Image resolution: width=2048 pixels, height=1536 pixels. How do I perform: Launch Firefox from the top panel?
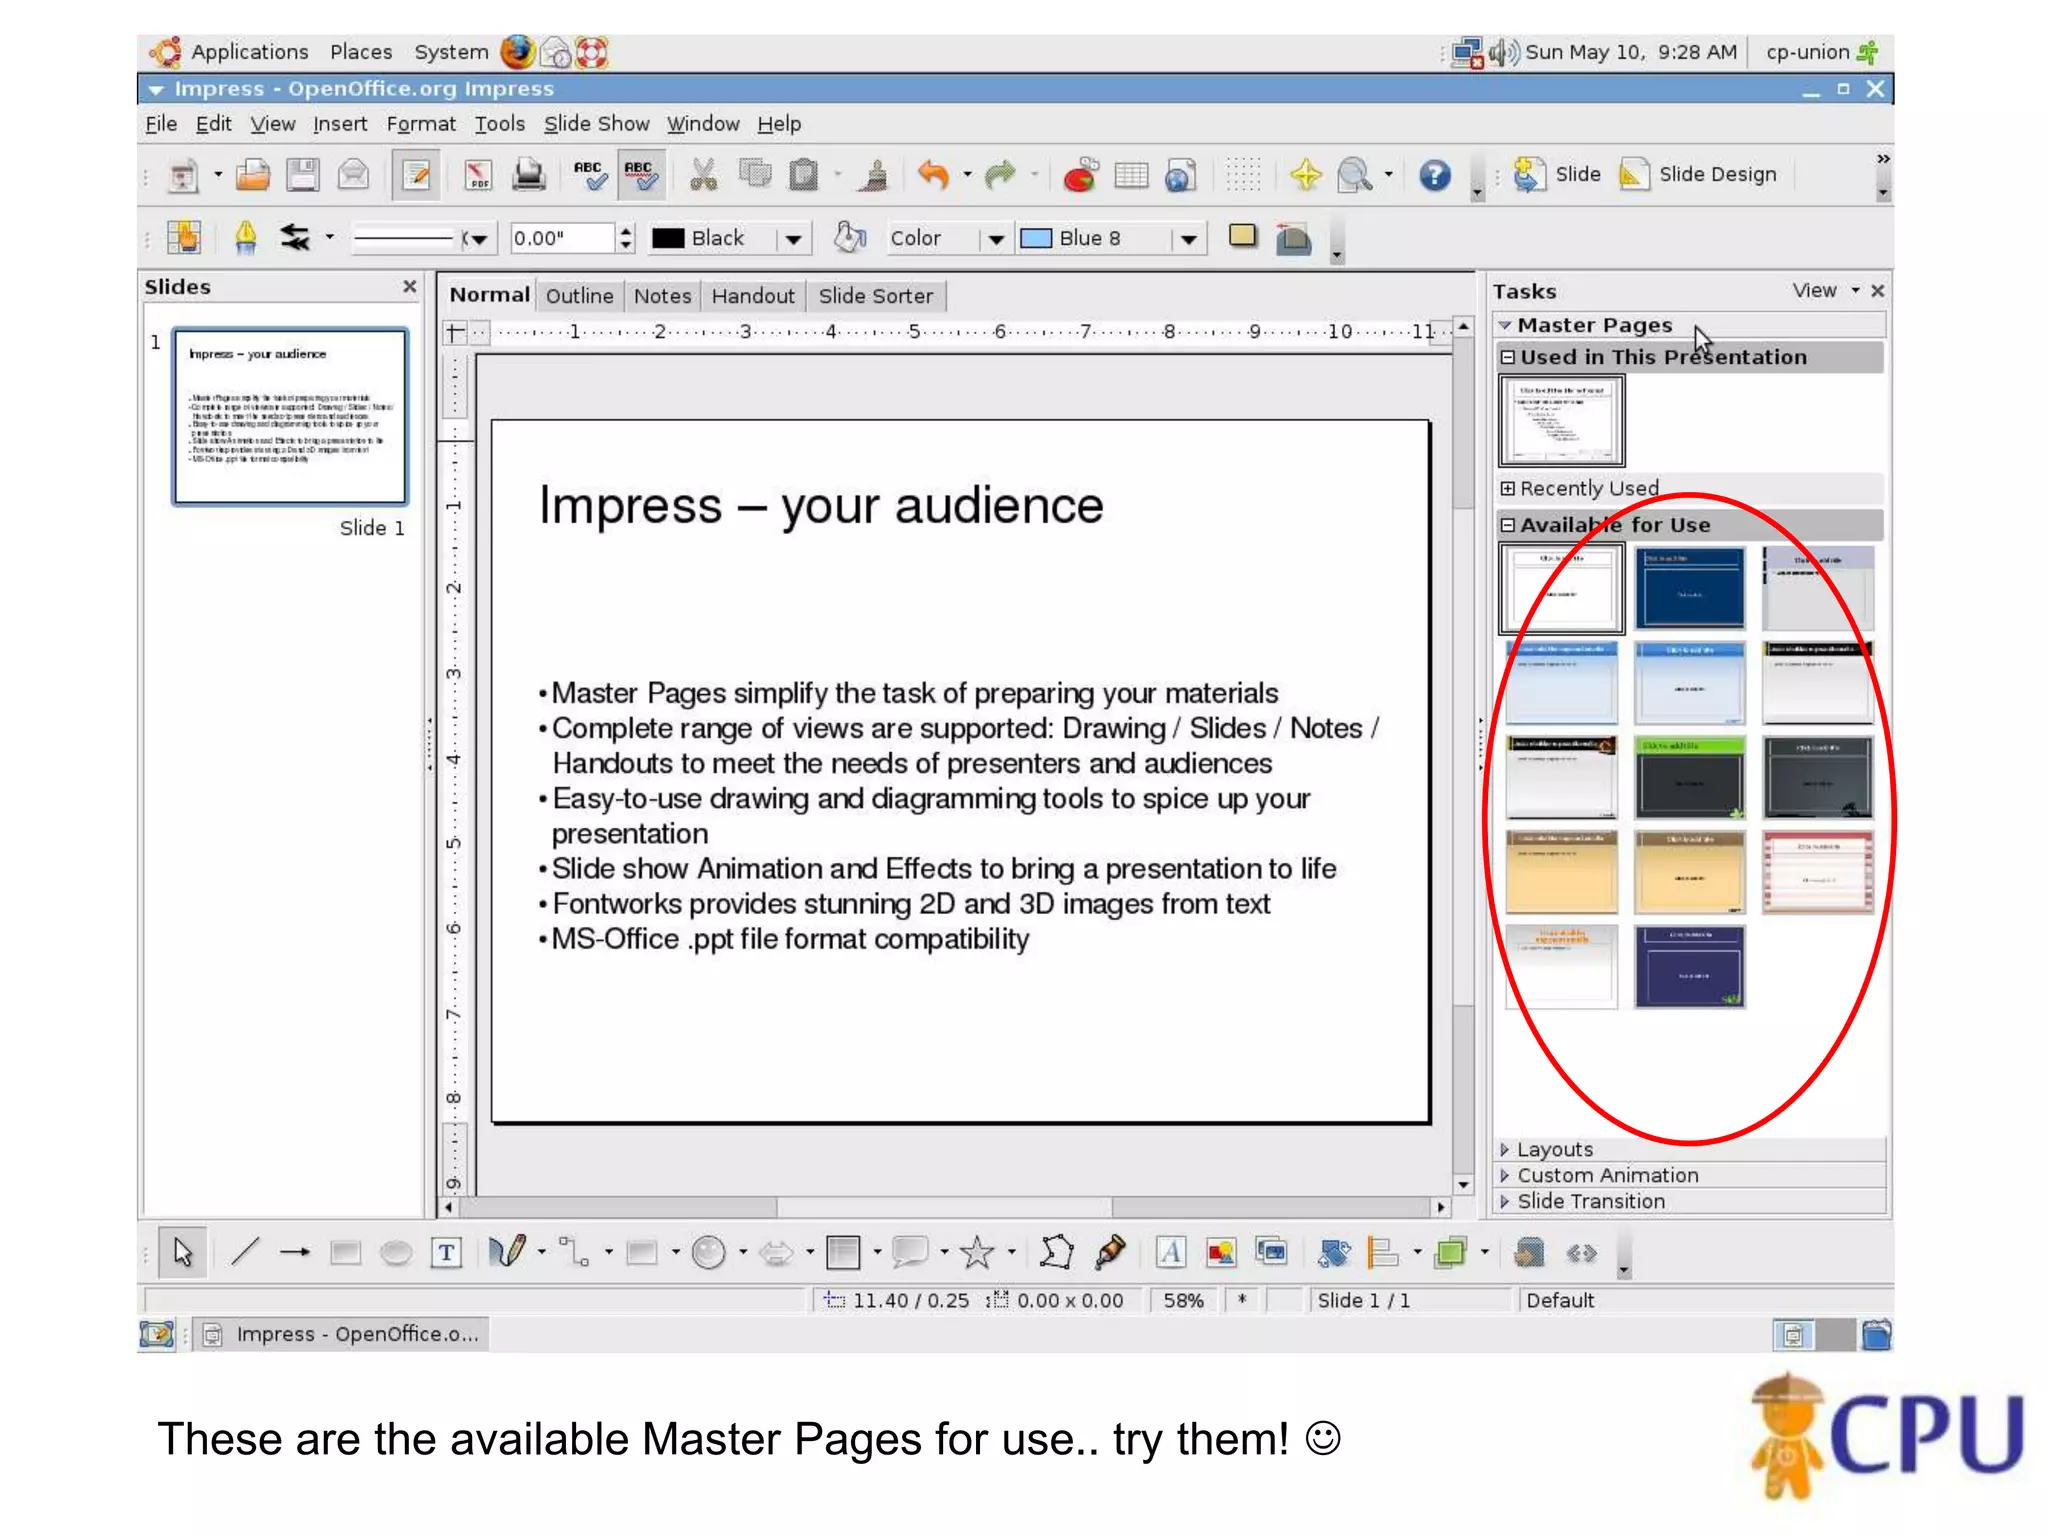point(517,52)
